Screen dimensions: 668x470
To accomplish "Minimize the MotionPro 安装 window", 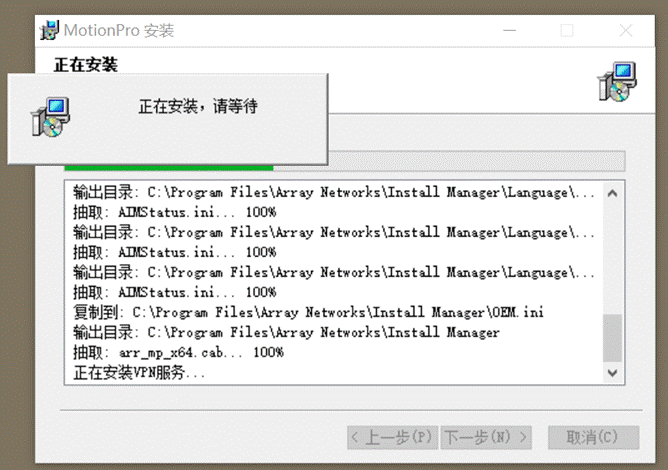I will 510,31.
